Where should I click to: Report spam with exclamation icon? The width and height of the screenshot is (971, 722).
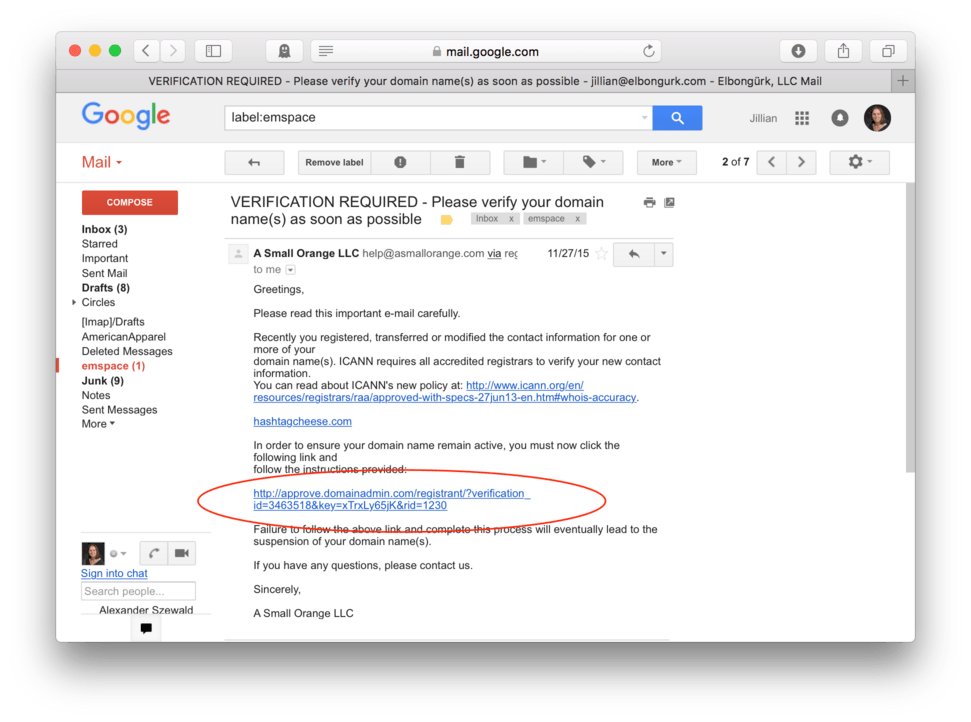[x=400, y=162]
